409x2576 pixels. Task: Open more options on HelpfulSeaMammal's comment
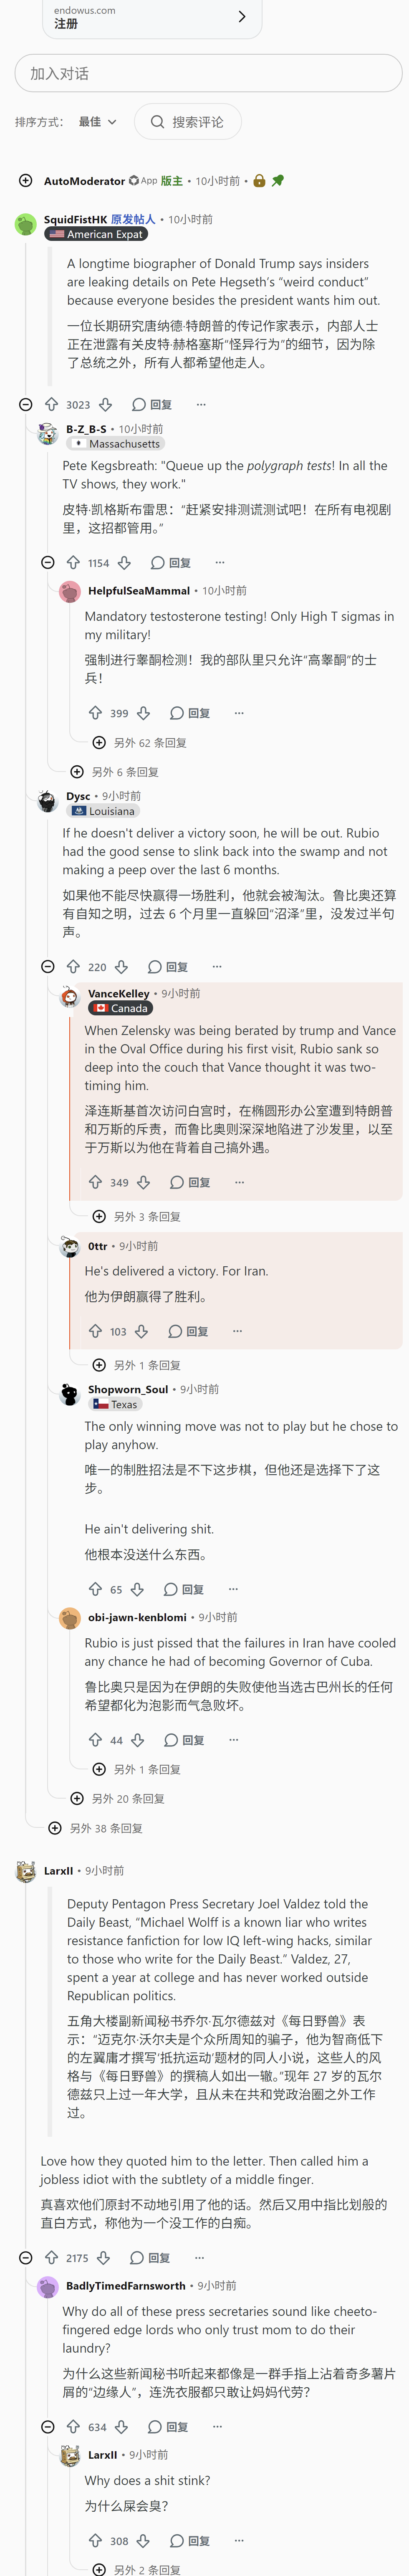point(239,713)
